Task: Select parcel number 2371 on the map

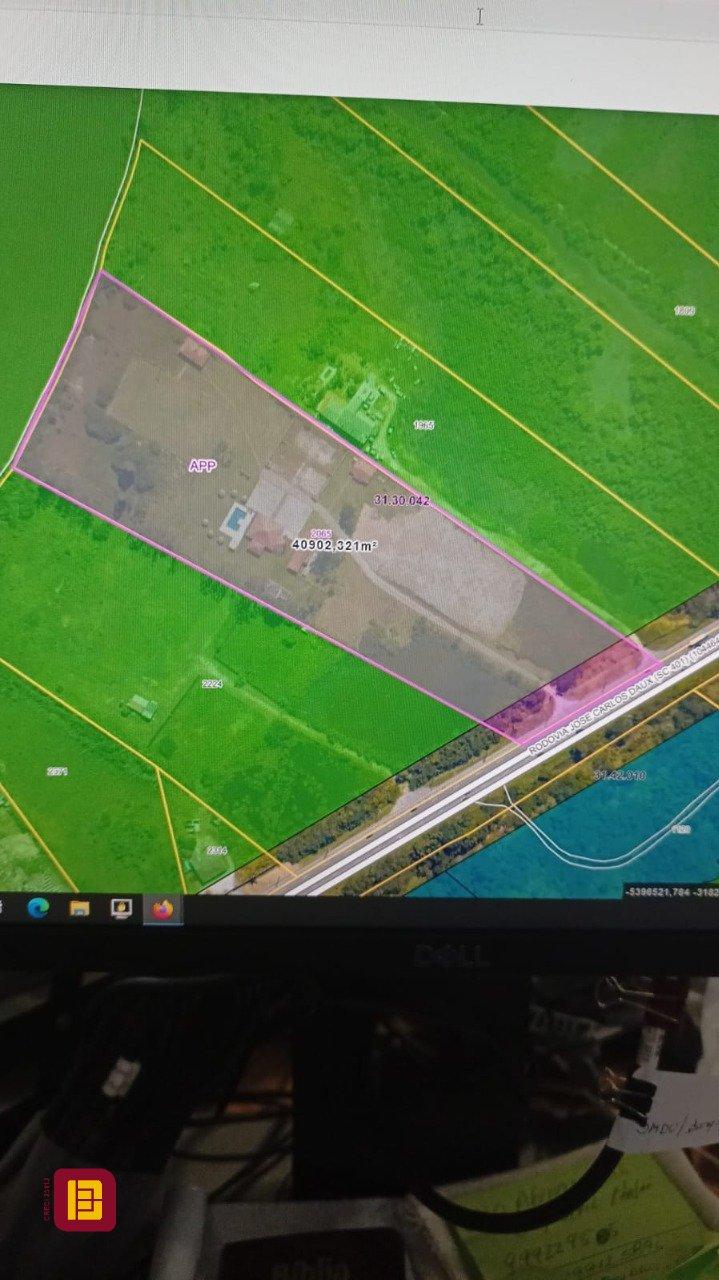Action: click(x=57, y=771)
